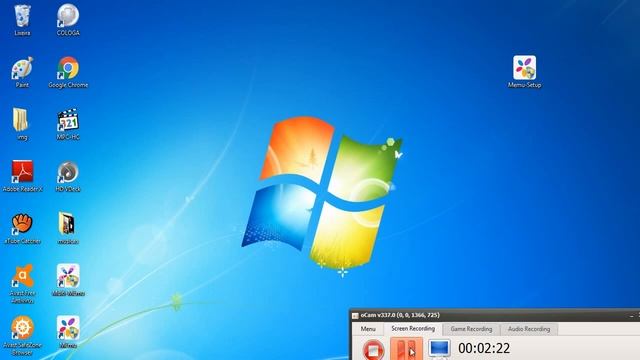Switch to the Game Recording tab
This screenshot has width=640, height=360.
pos(471,329)
